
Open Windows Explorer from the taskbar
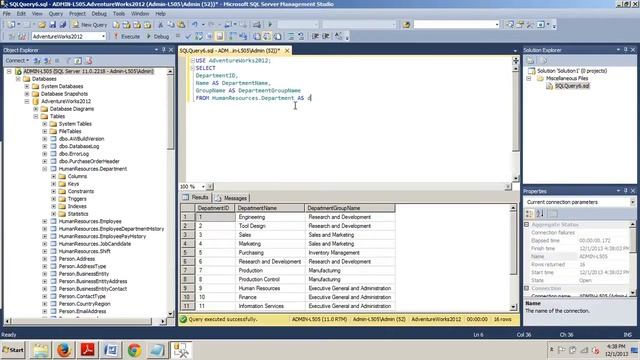click(x=40, y=350)
